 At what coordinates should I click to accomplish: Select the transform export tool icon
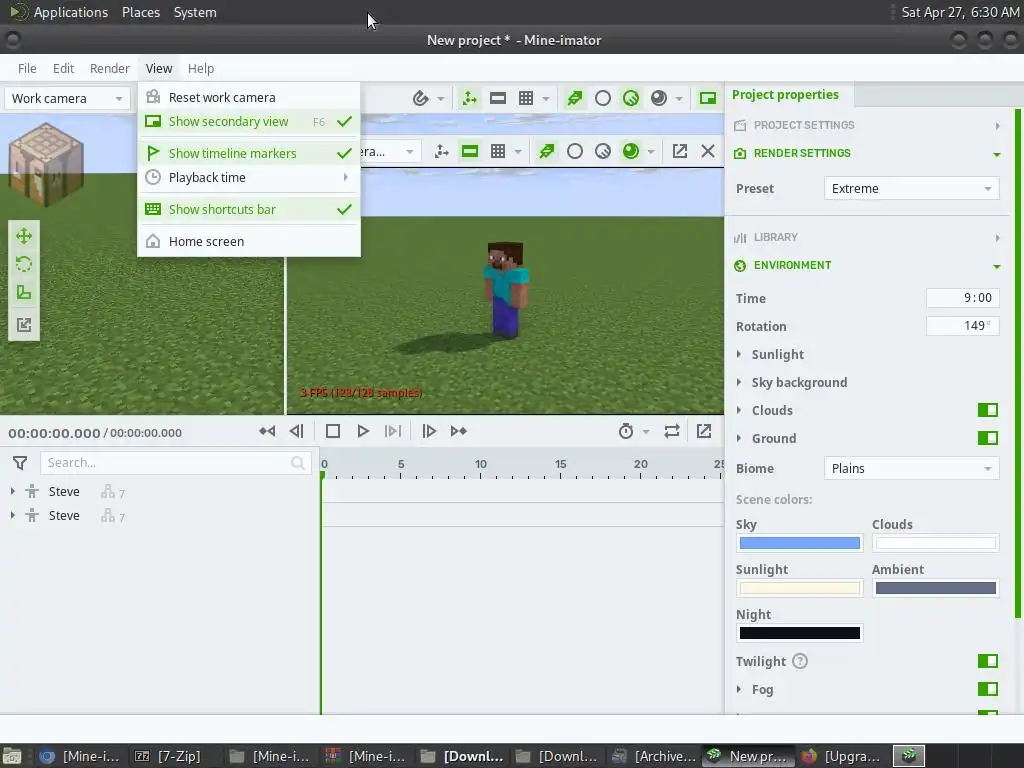tap(24, 325)
